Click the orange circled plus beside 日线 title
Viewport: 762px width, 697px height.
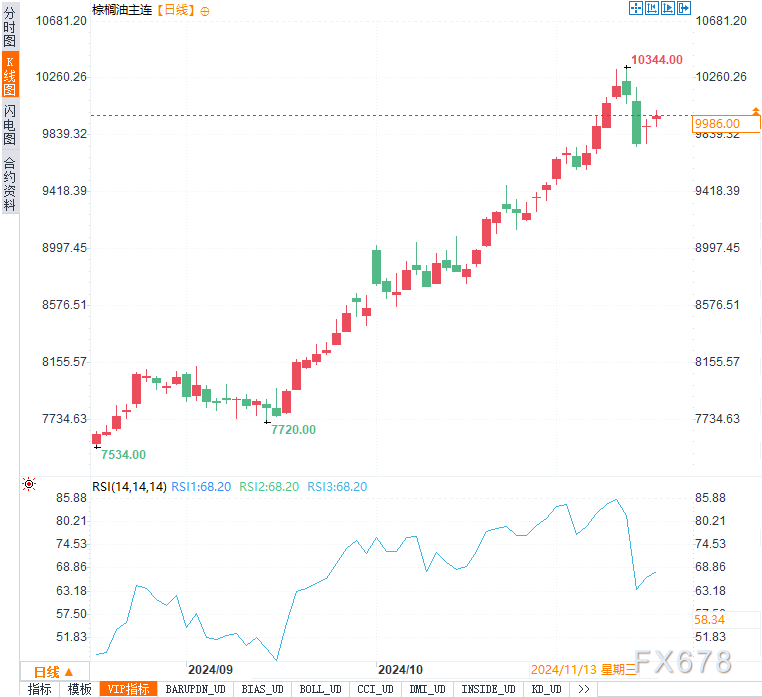(205, 10)
